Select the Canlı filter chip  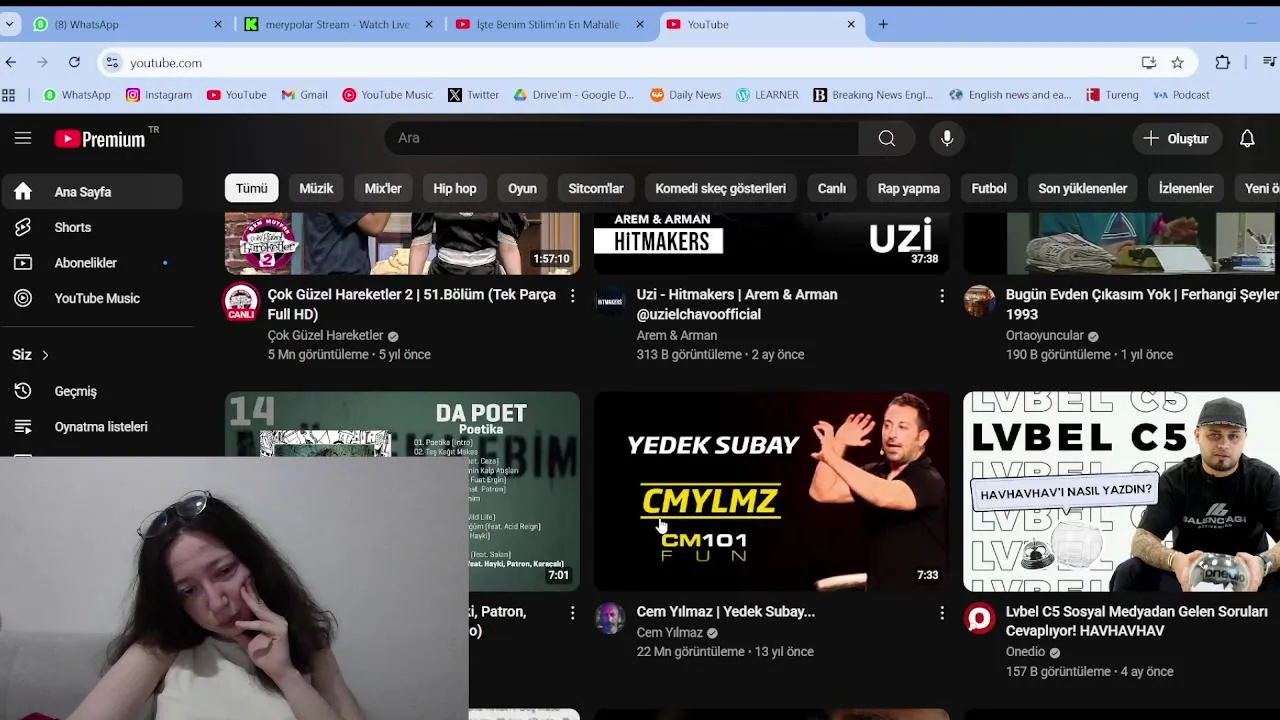coord(832,188)
